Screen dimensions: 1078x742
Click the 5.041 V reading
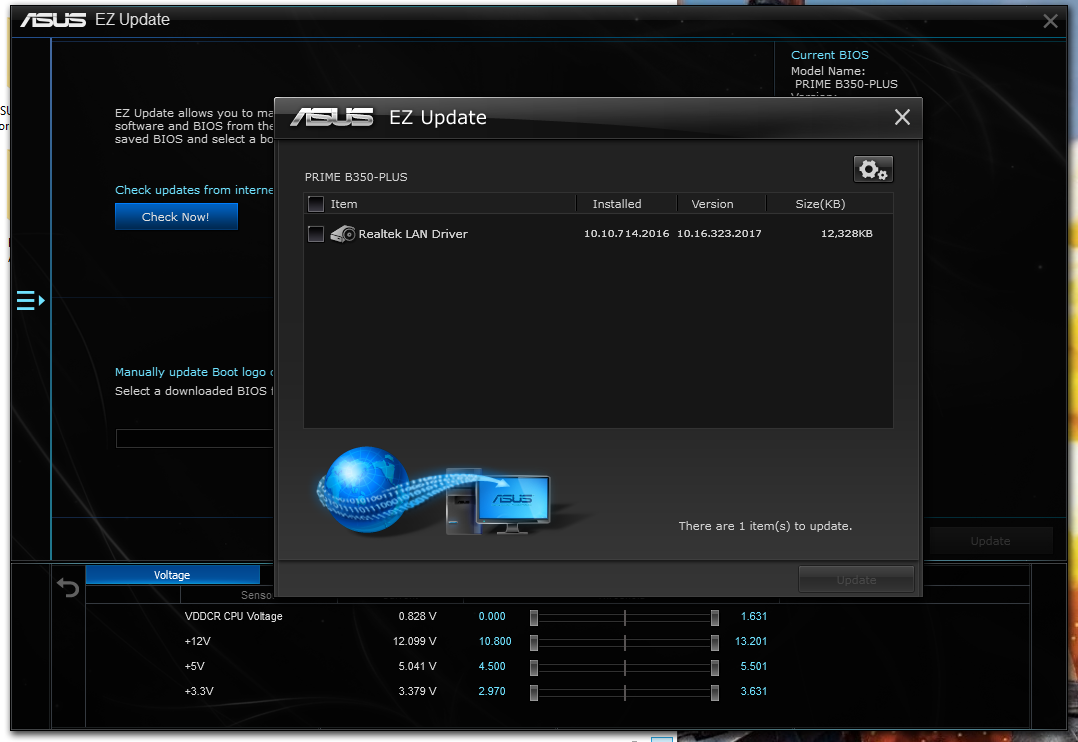coord(417,666)
